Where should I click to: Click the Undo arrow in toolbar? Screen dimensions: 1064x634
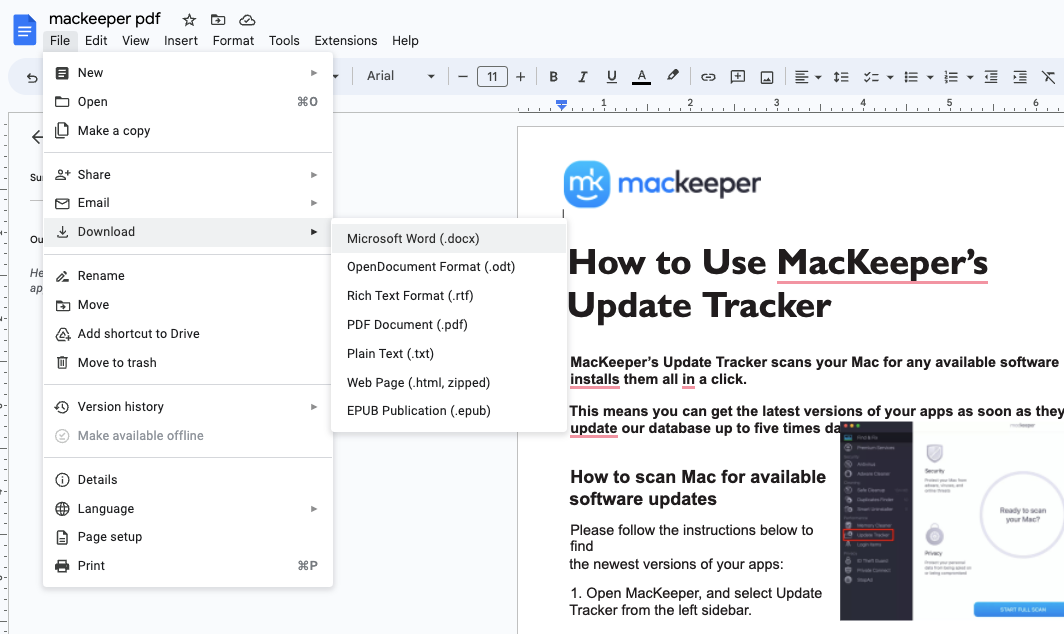click(32, 77)
